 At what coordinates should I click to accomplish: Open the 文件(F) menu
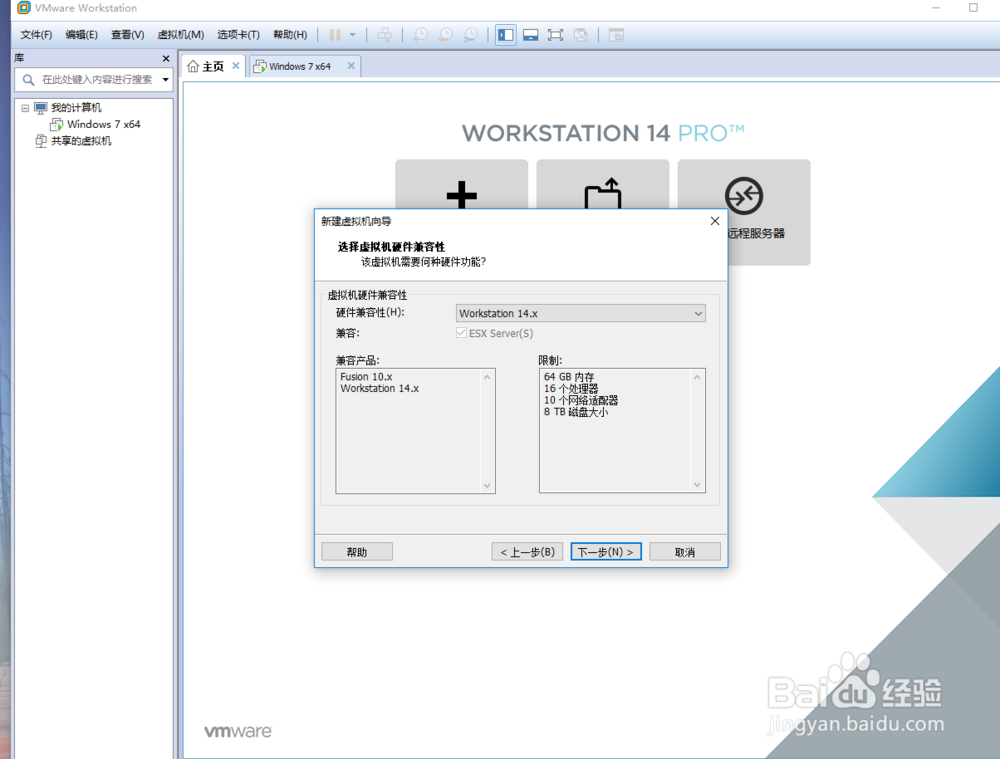(x=36, y=34)
